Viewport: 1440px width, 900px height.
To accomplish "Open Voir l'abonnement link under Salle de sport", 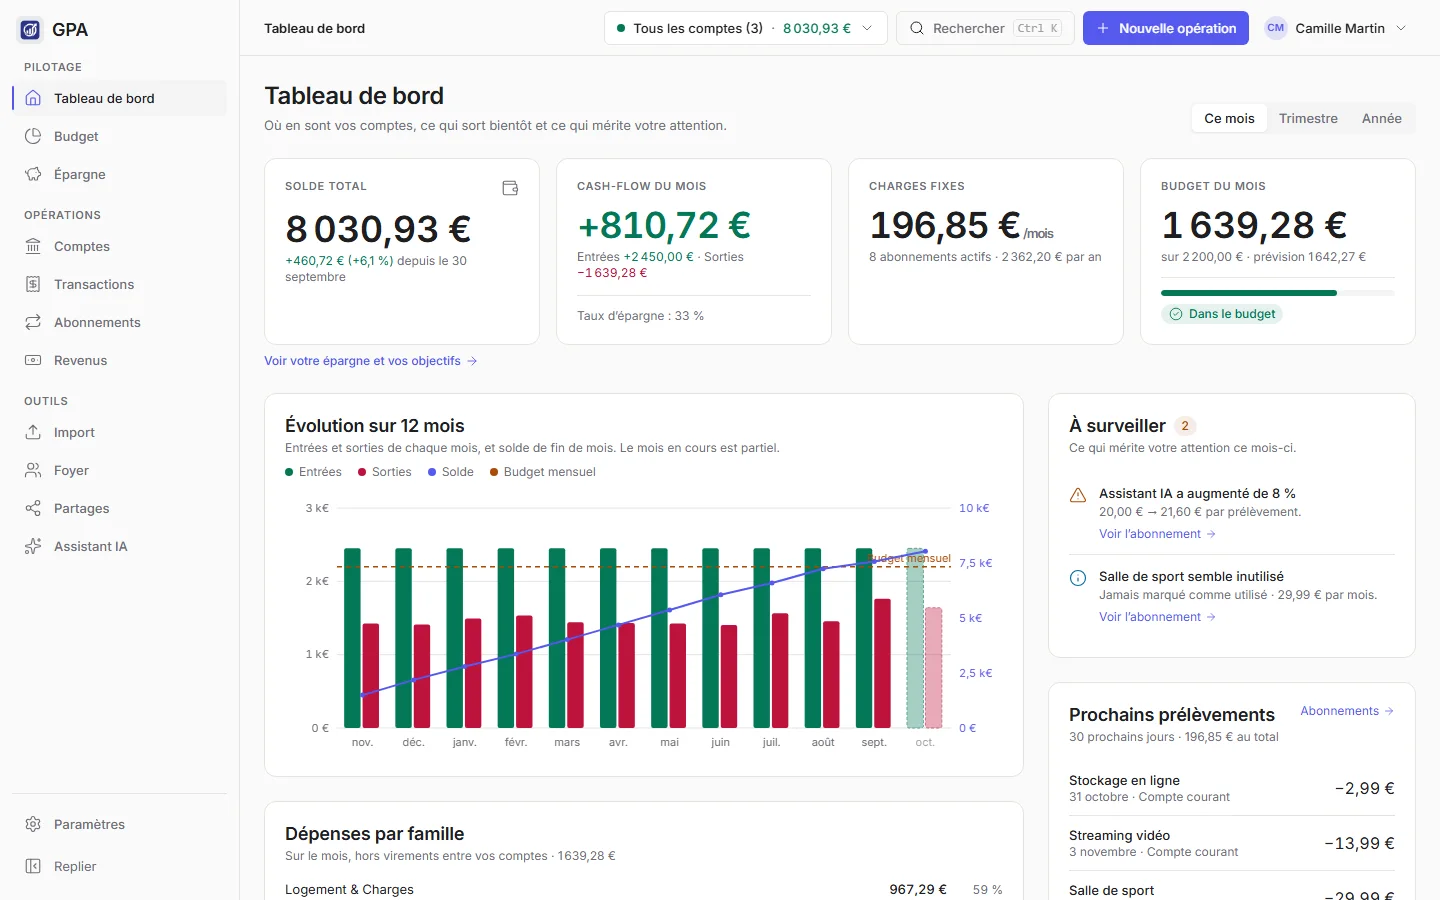I will click(x=1157, y=617).
